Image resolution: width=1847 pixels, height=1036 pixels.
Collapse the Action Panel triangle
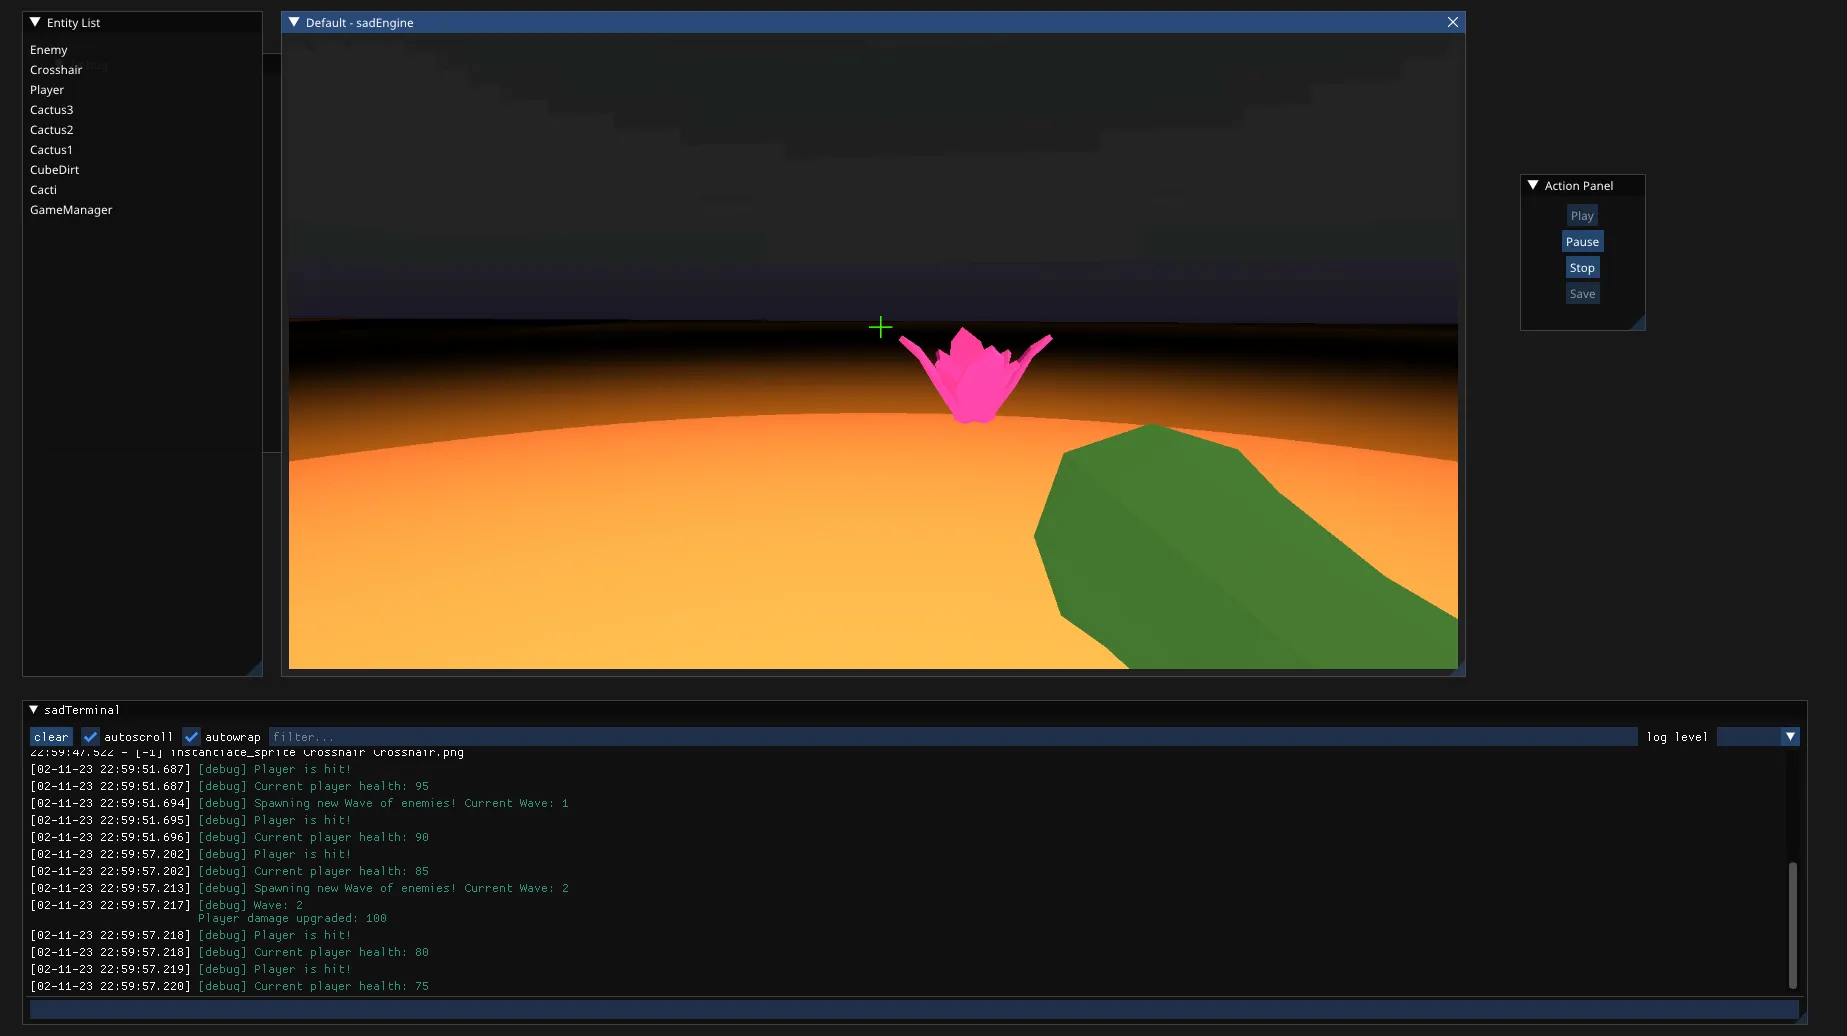(x=1533, y=185)
